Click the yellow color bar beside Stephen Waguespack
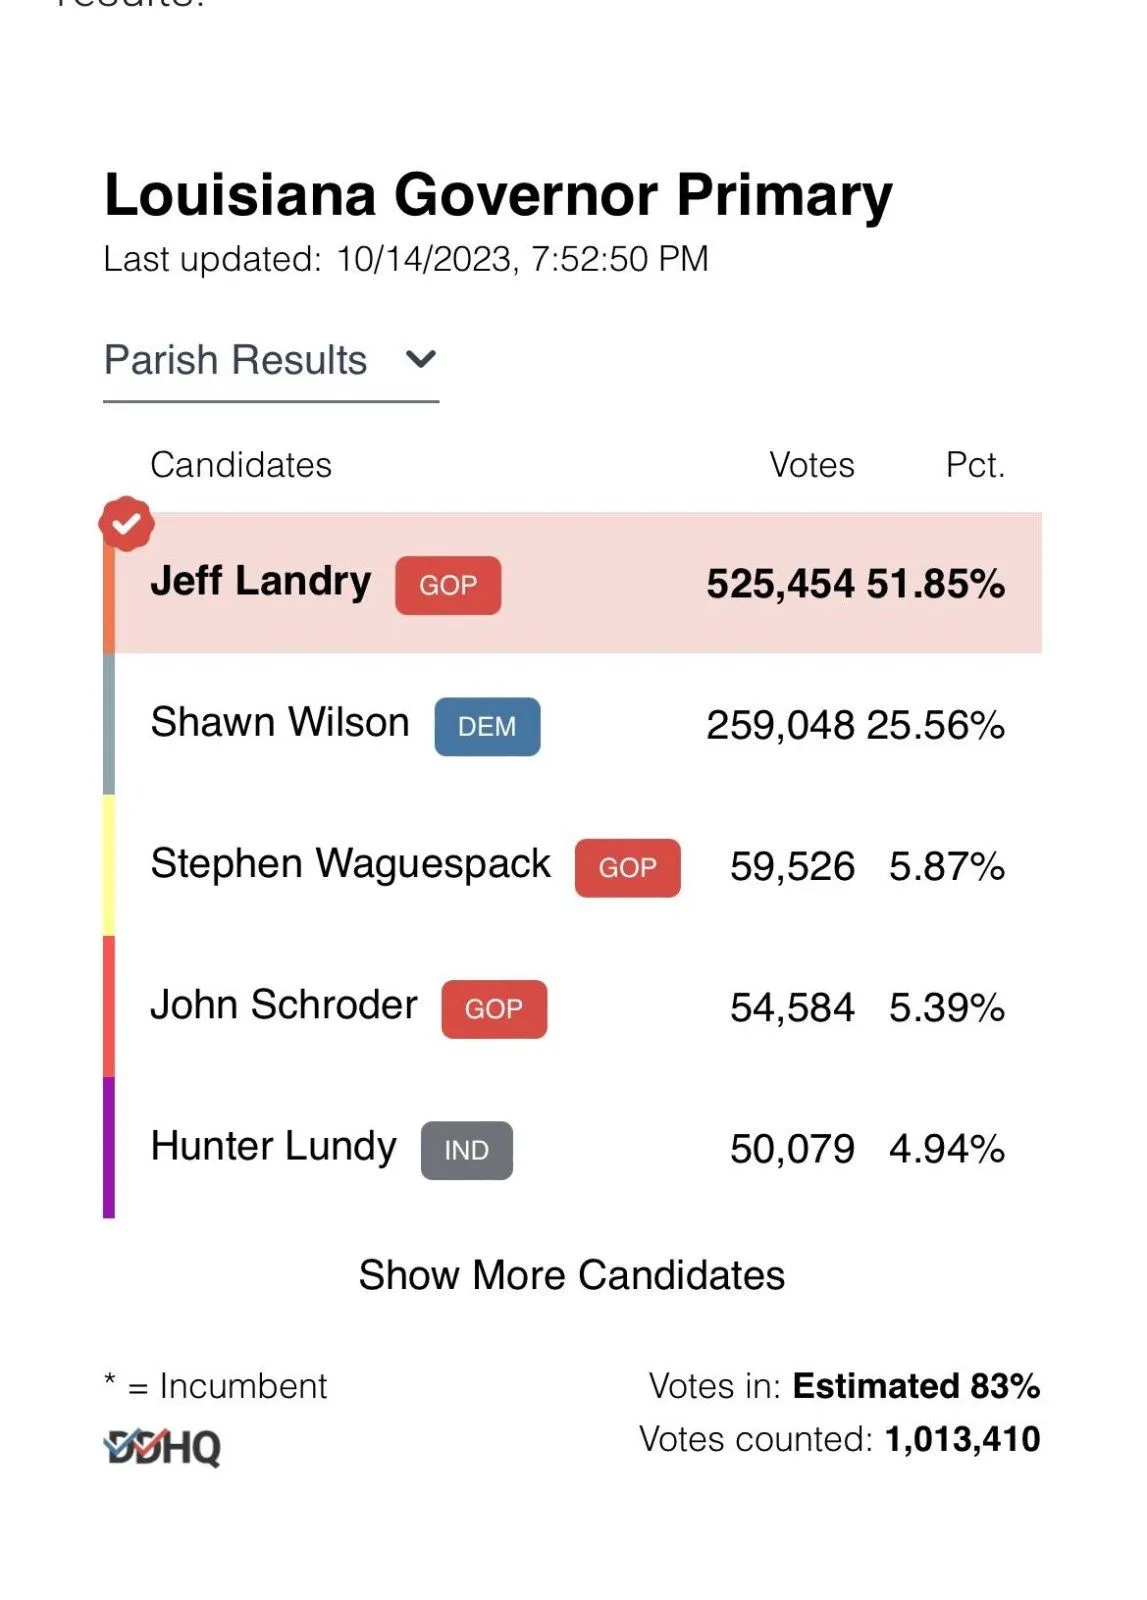1147x1600 pixels. click(x=109, y=865)
